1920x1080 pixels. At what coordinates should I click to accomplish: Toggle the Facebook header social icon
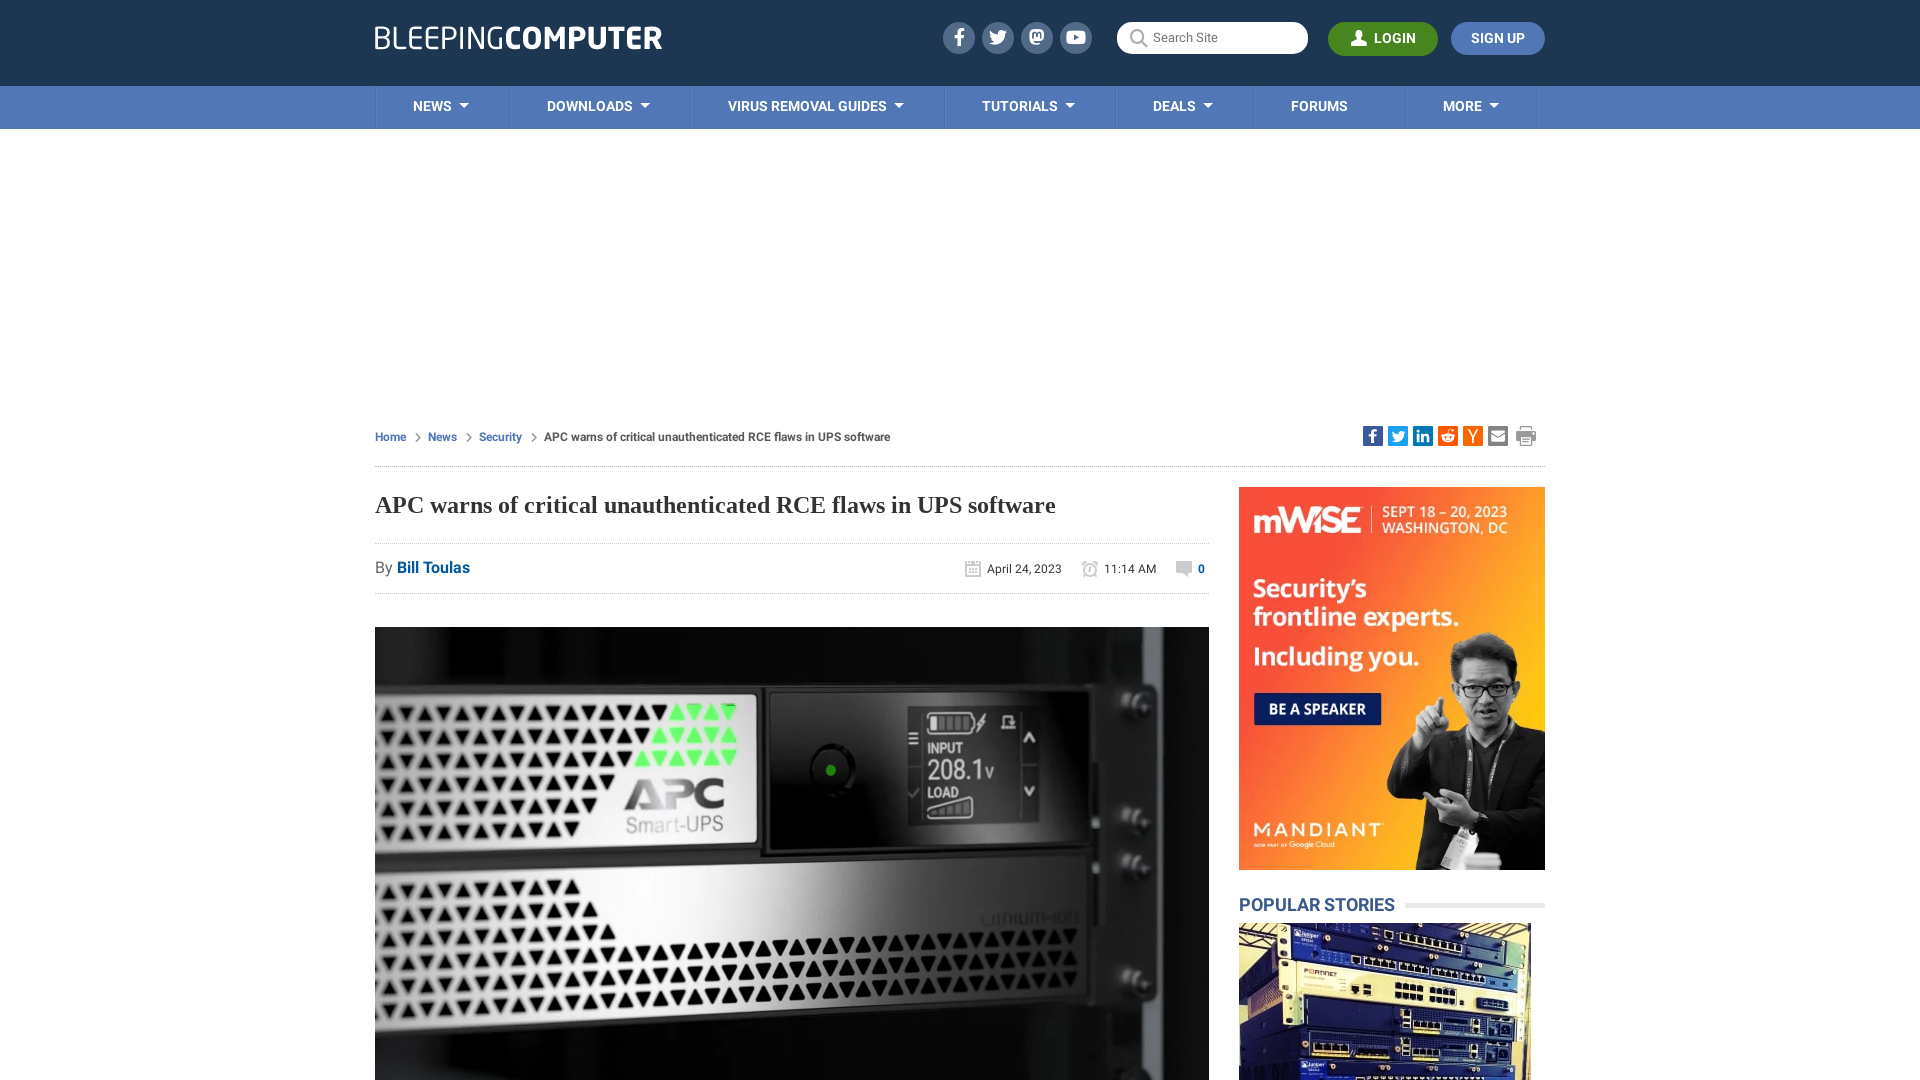click(x=959, y=37)
